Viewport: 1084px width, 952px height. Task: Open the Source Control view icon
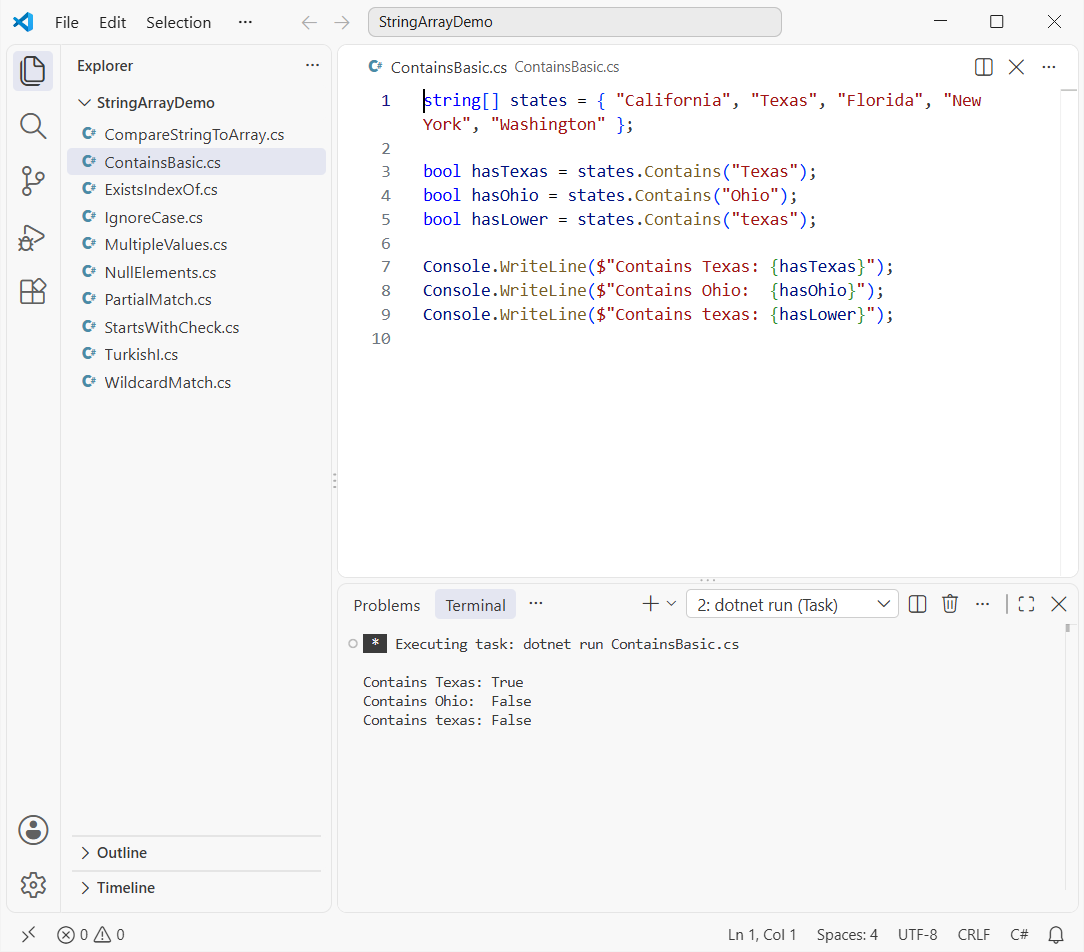click(x=32, y=181)
